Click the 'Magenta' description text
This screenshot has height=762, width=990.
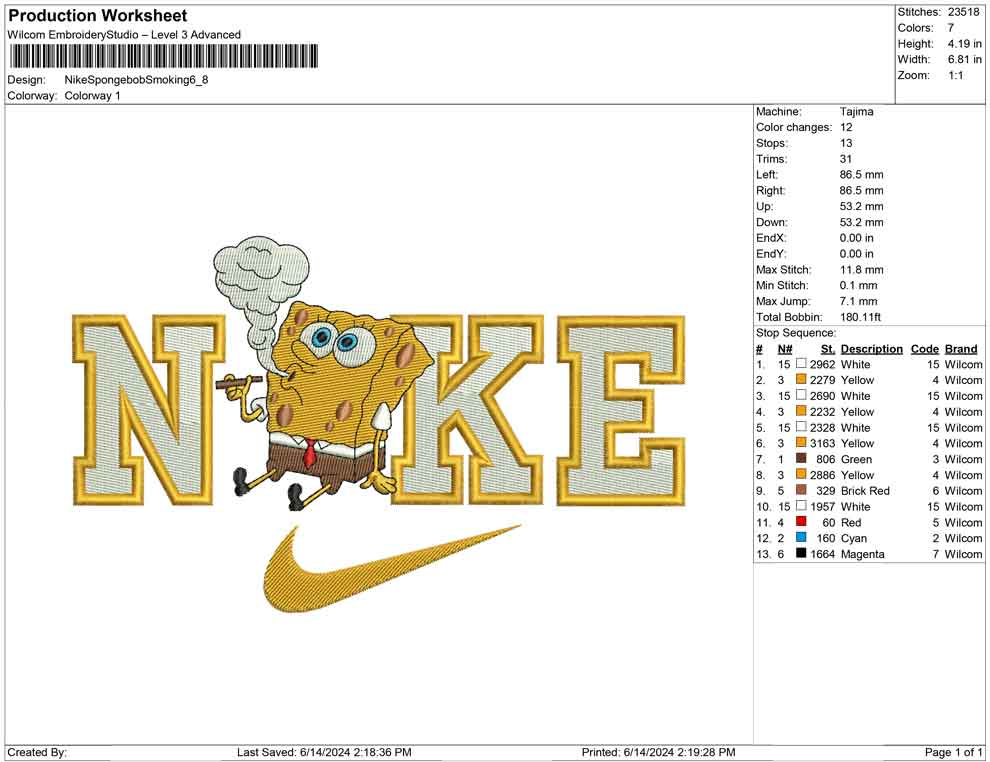pos(861,554)
